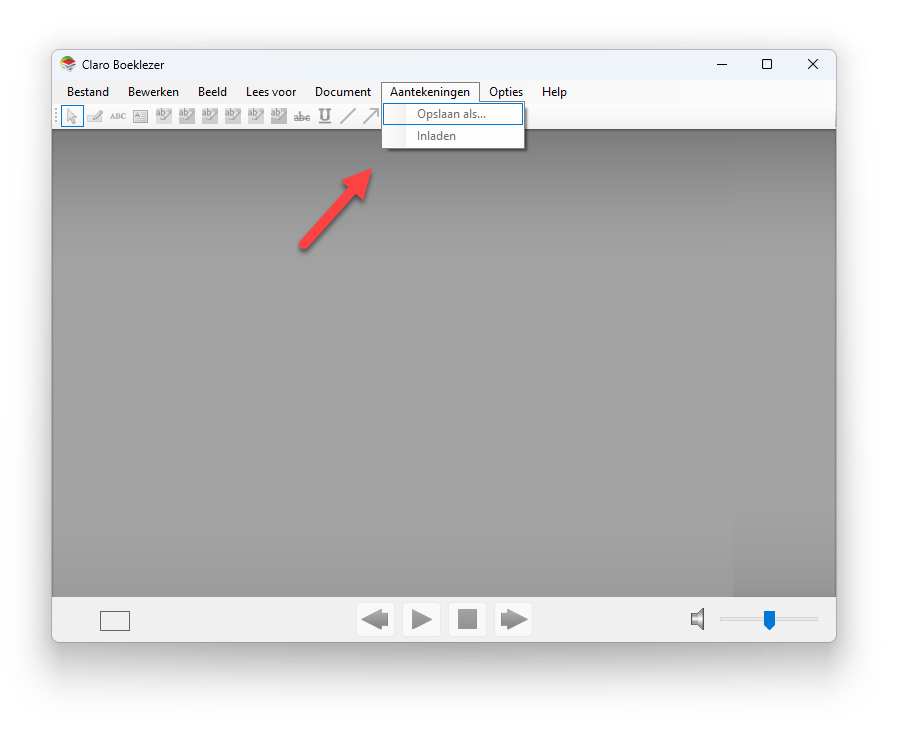Image resolution: width=902 pixels, height=754 pixels.
Task: Select the arrow pointer selection tool
Action: (72, 116)
